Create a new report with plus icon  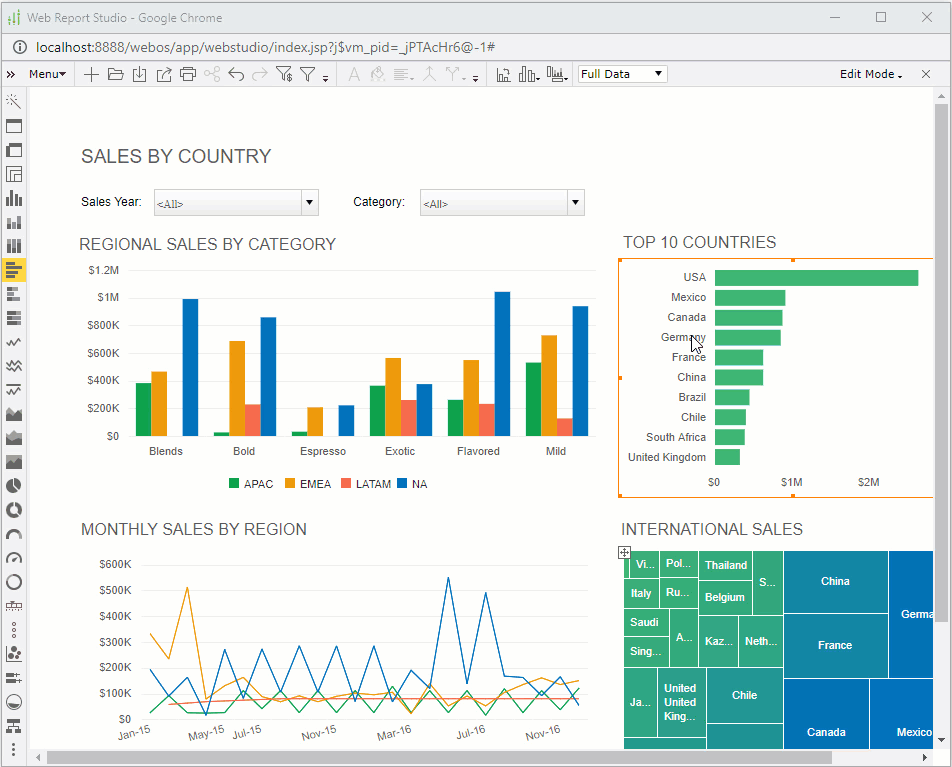(91, 74)
